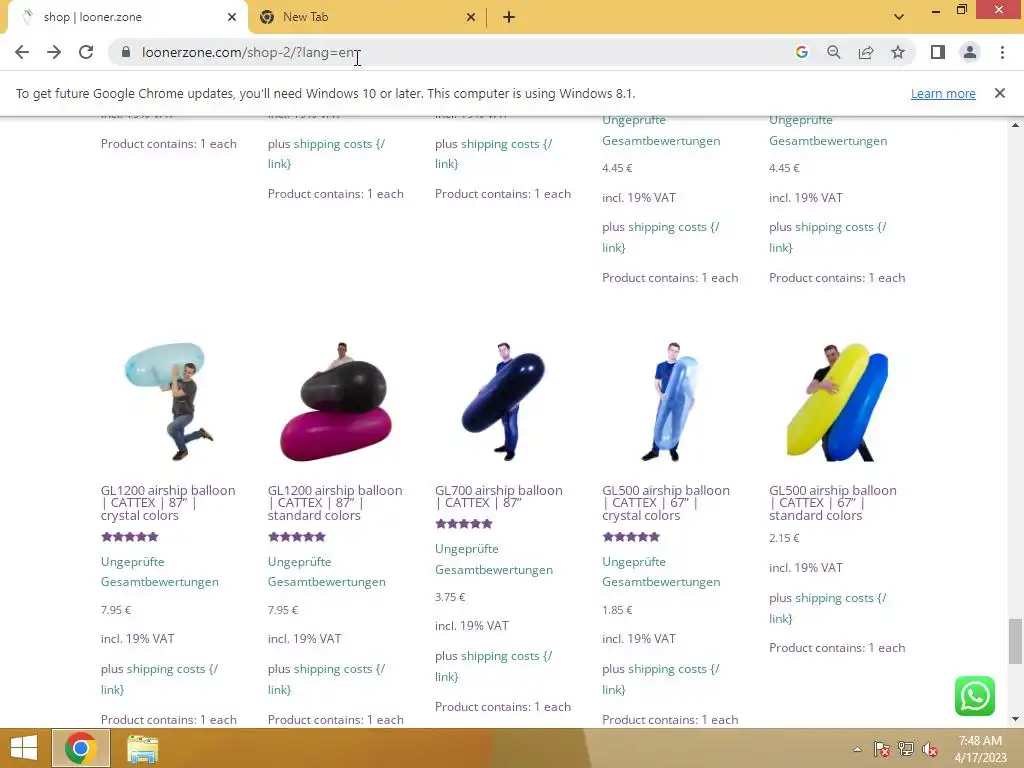Open GL500 standard colors product title
Viewport: 1024px width, 768px height.
(x=833, y=503)
